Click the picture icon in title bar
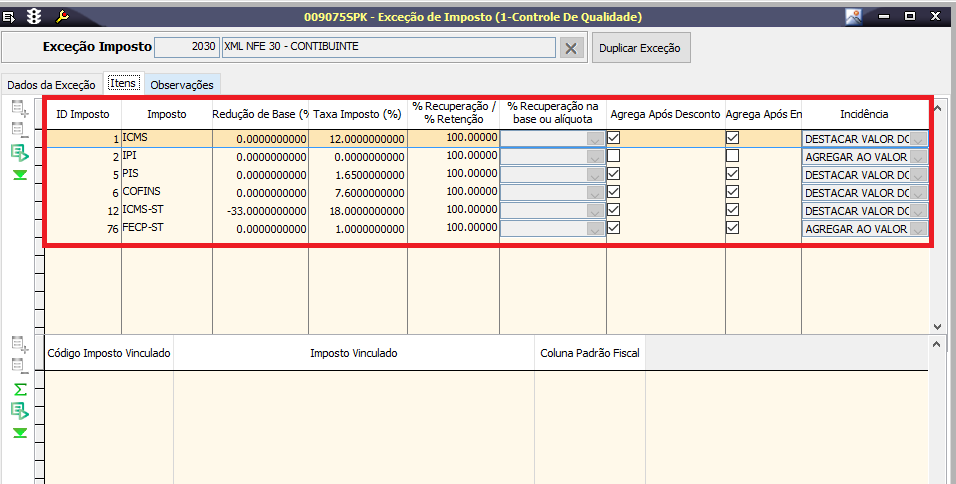The width and height of the screenshot is (956, 484). point(853,16)
